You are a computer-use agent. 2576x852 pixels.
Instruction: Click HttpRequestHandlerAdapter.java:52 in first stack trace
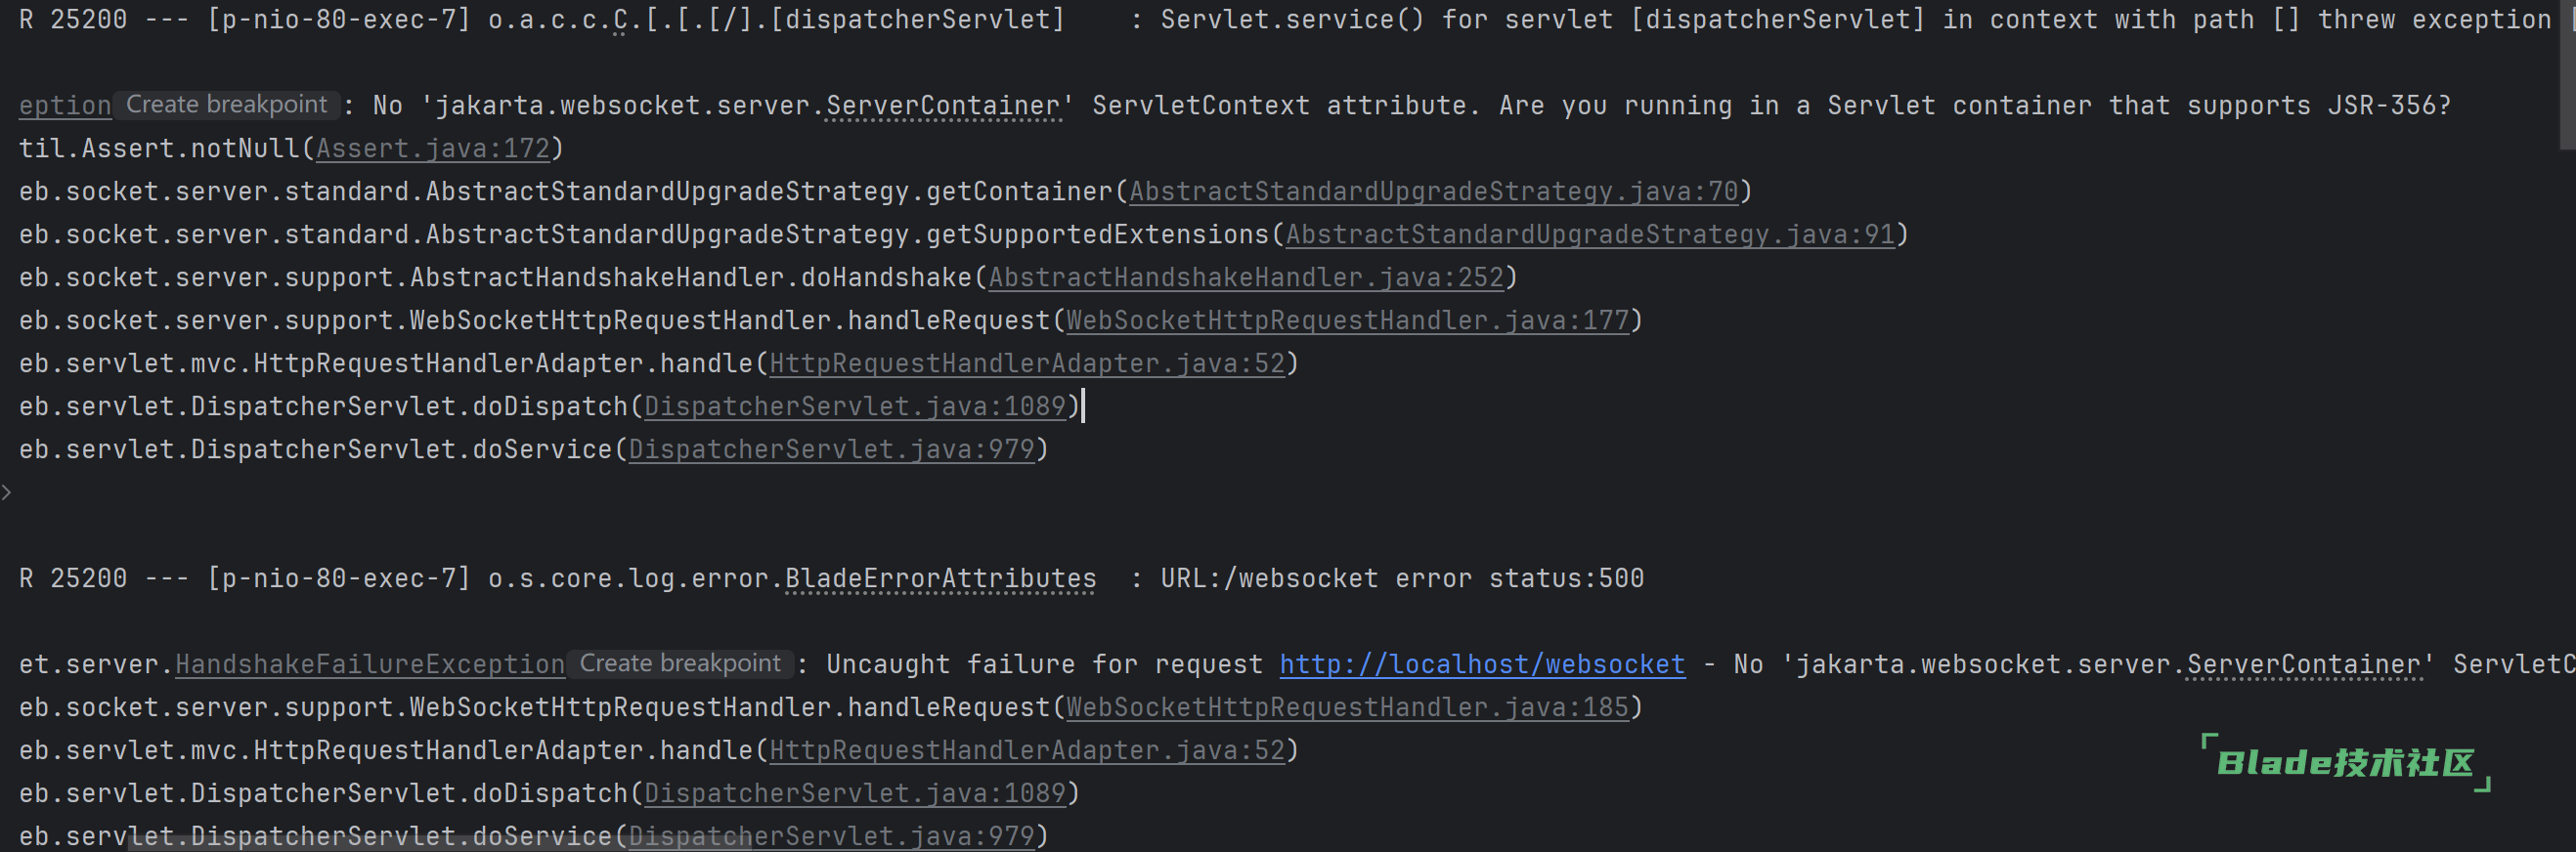(x=1027, y=364)
